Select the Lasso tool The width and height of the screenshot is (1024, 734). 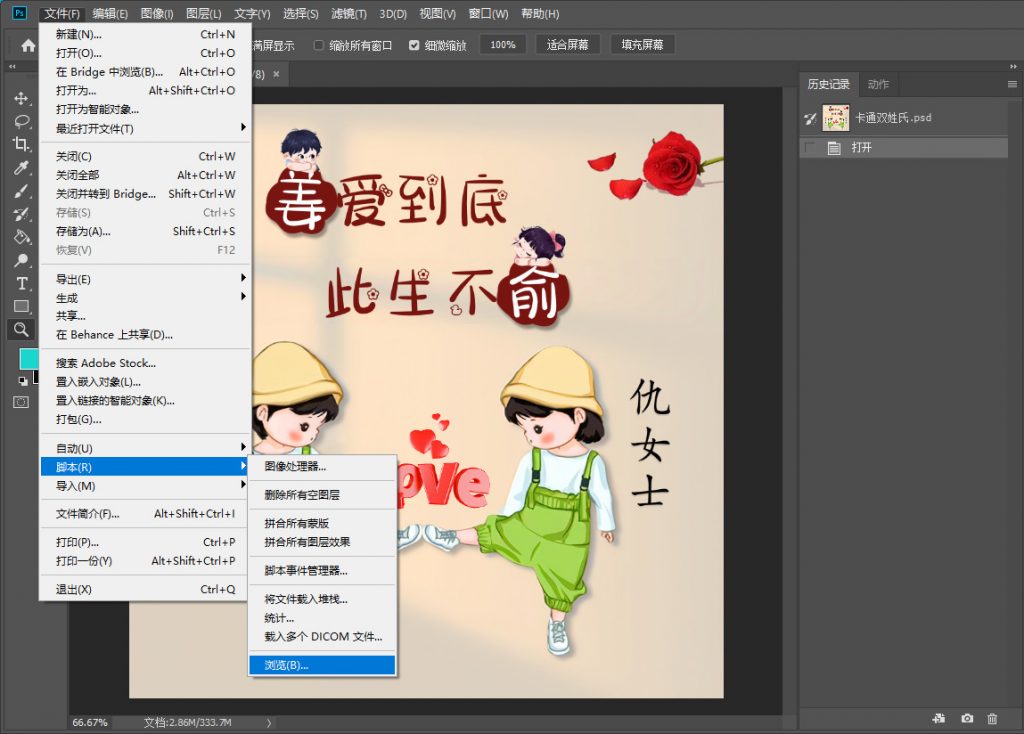(x=22, y=121)
